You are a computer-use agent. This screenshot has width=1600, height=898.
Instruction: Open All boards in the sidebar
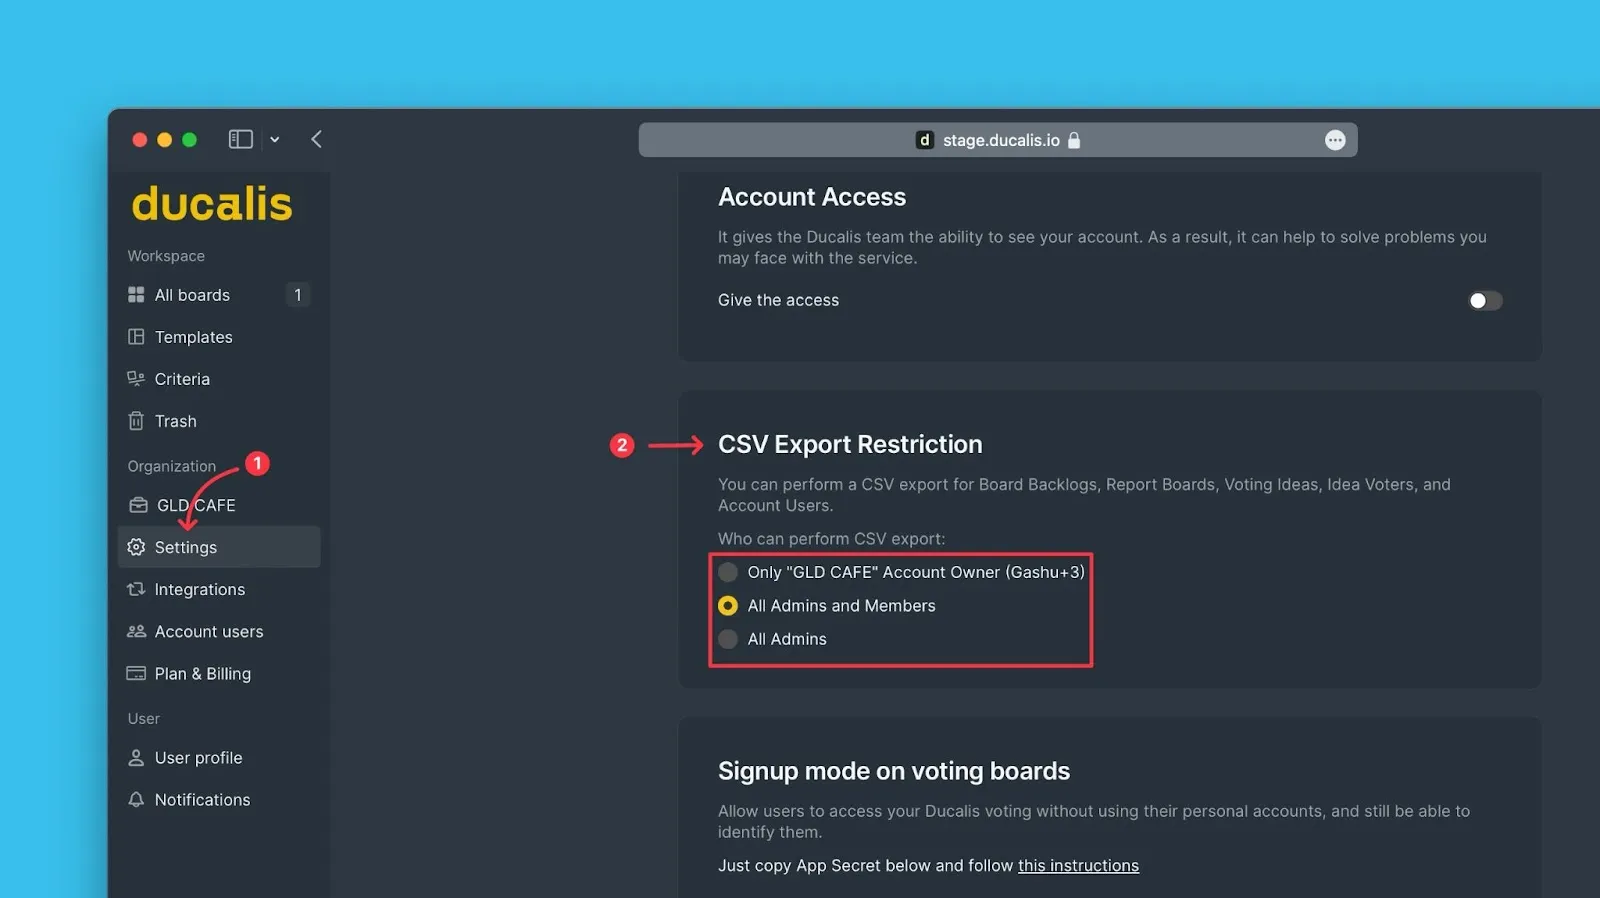[192, 294]
